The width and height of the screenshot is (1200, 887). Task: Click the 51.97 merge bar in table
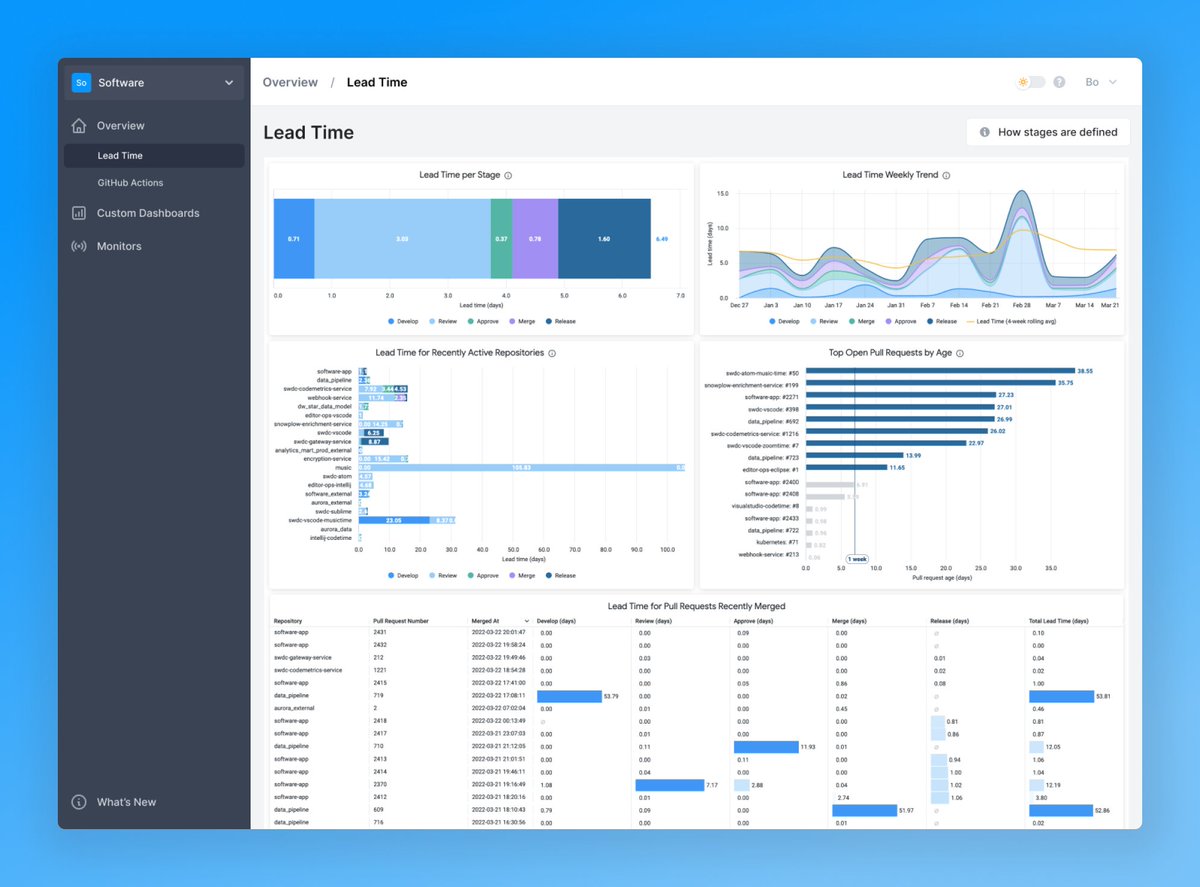click(x=864, y=809)
